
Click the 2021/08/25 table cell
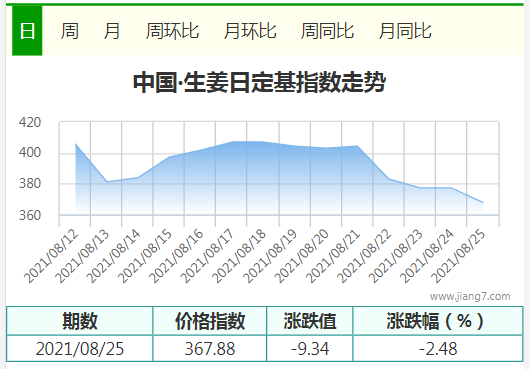[x=80, y=349]
